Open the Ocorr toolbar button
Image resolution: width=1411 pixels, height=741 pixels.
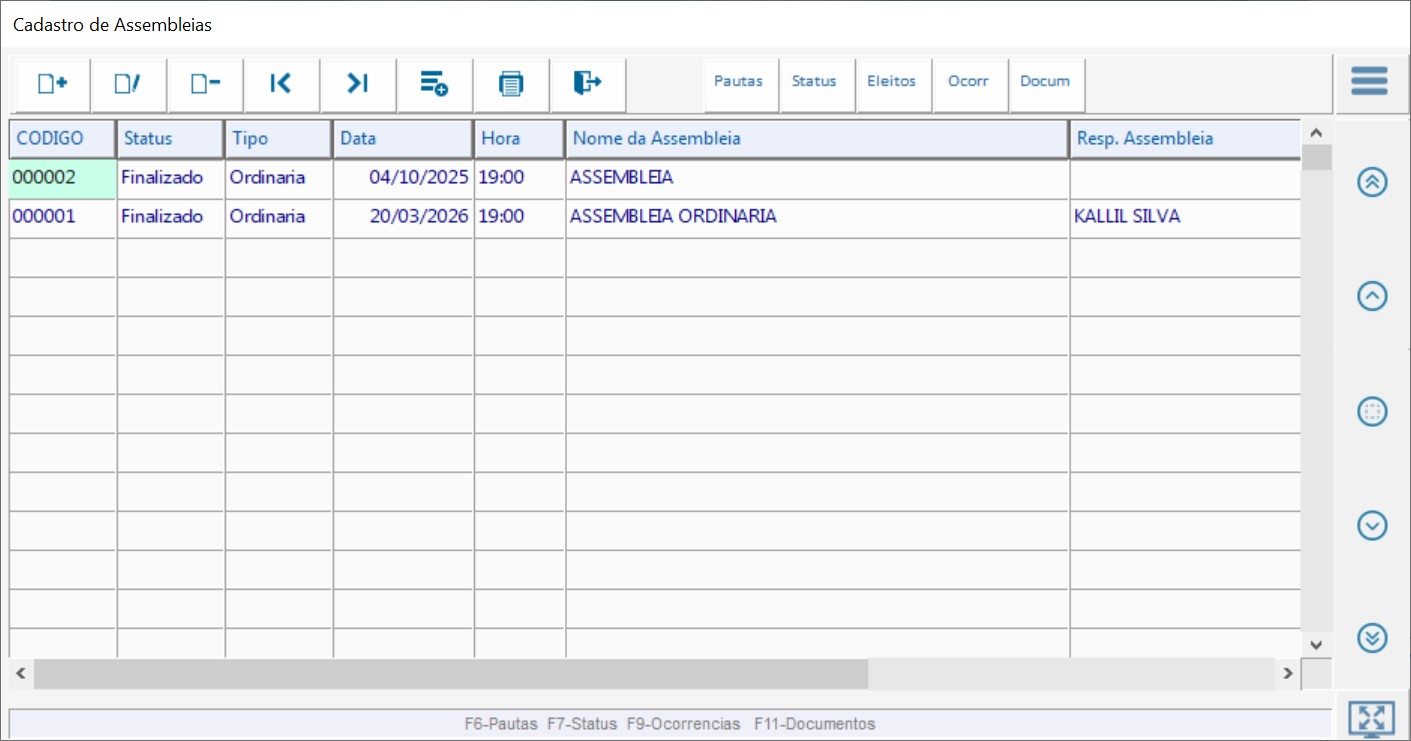coord(968,82)
